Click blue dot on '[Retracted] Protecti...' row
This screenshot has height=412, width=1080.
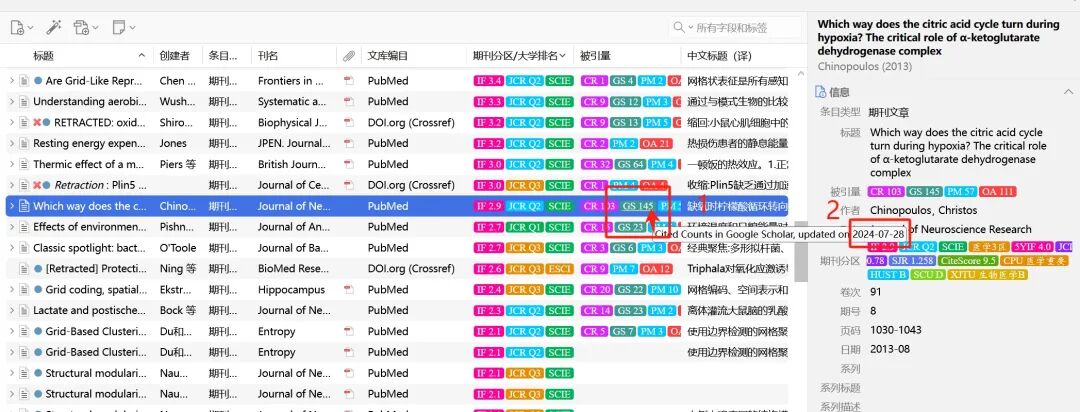(38, 269)
